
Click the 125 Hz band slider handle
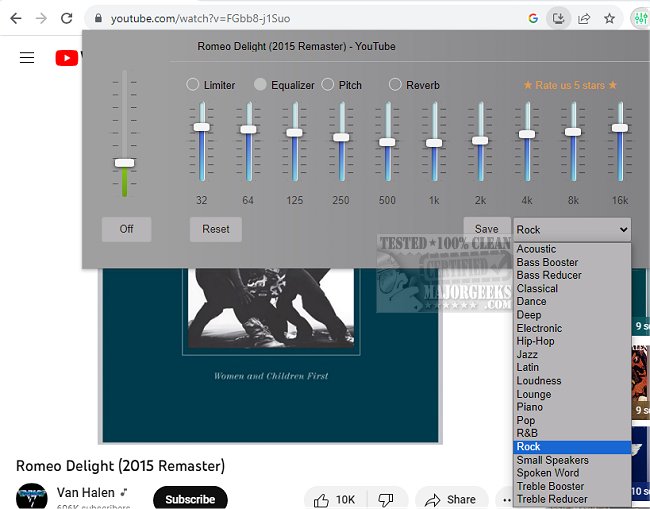(295, 133)
